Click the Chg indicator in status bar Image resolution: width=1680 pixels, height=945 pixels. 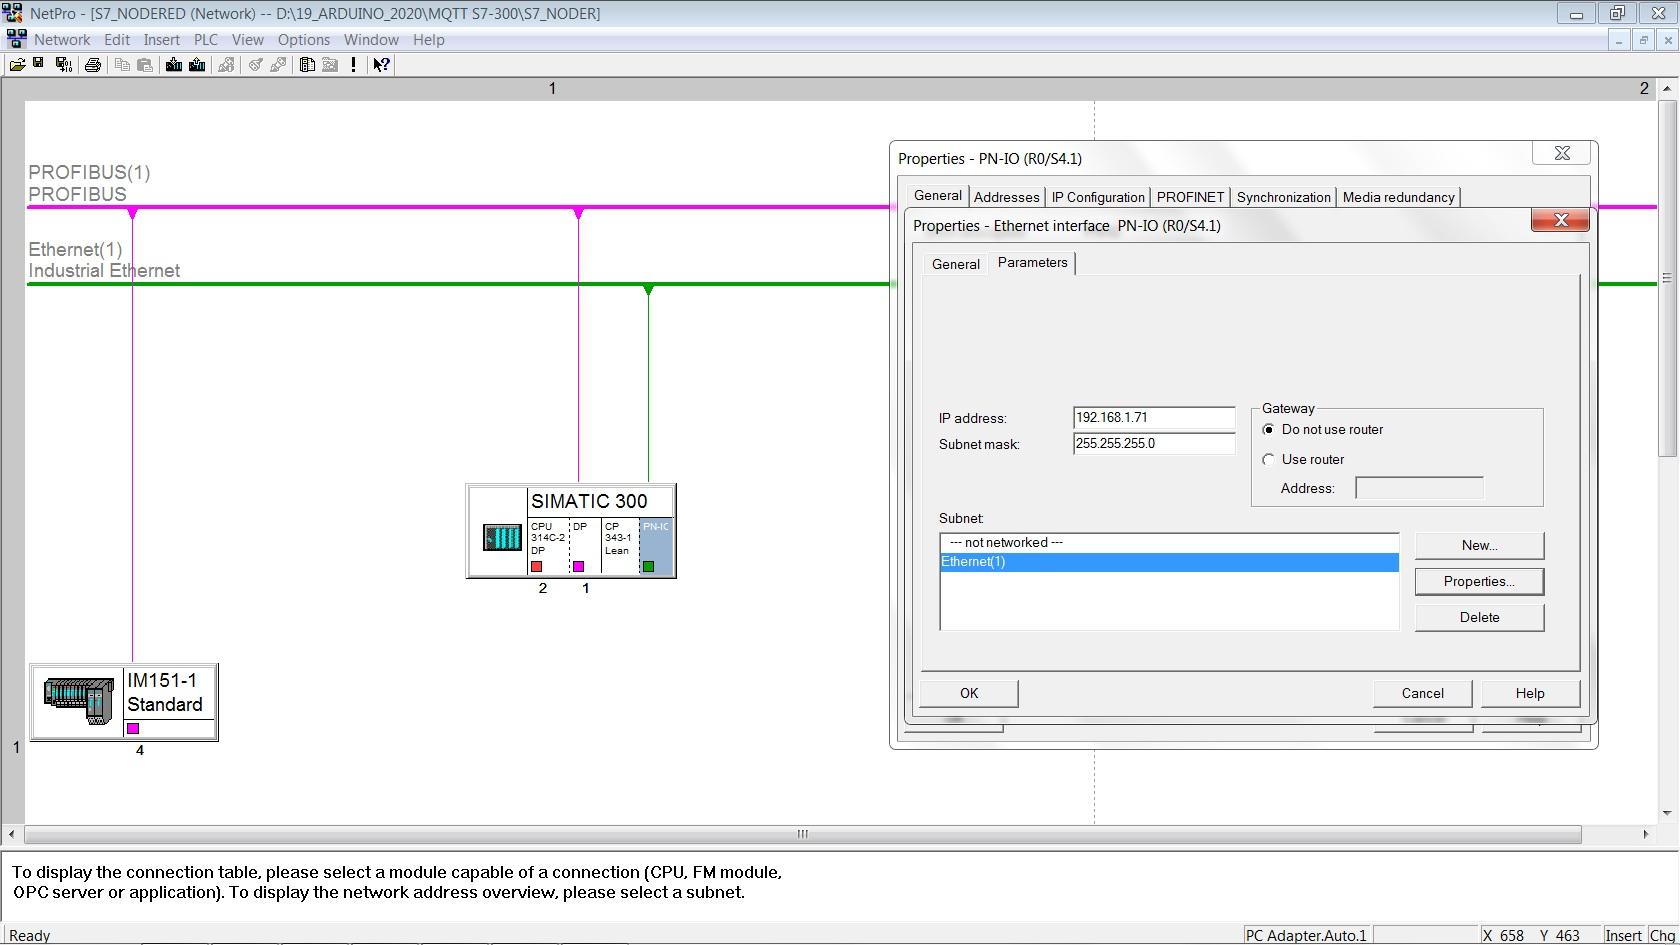1662,936
